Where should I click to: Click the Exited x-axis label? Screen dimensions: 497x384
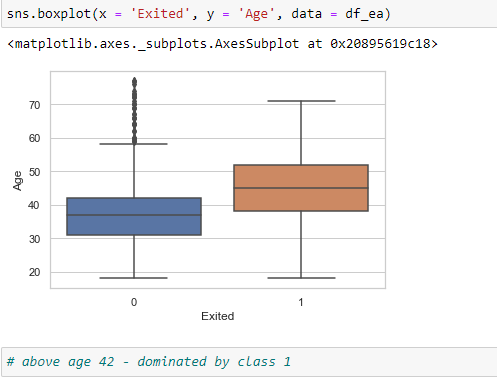[218, 316]
